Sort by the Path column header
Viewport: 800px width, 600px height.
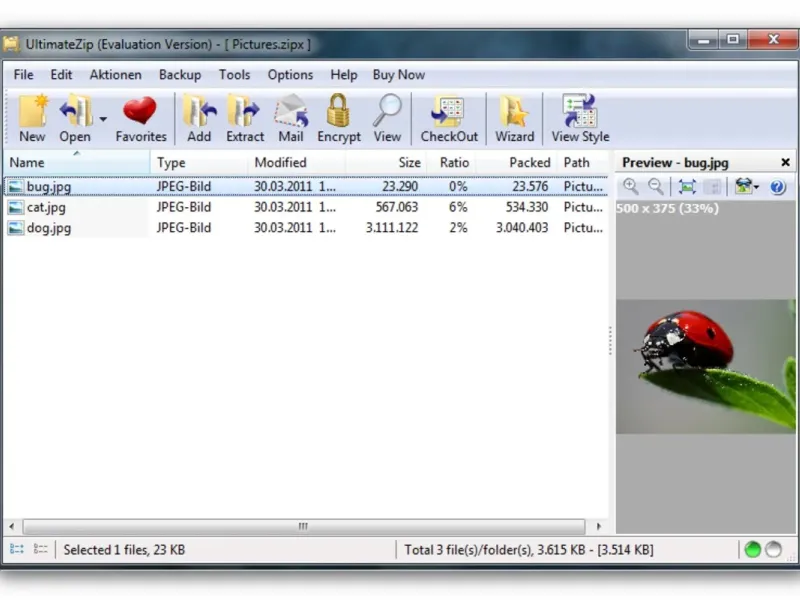tap(583, 163)
